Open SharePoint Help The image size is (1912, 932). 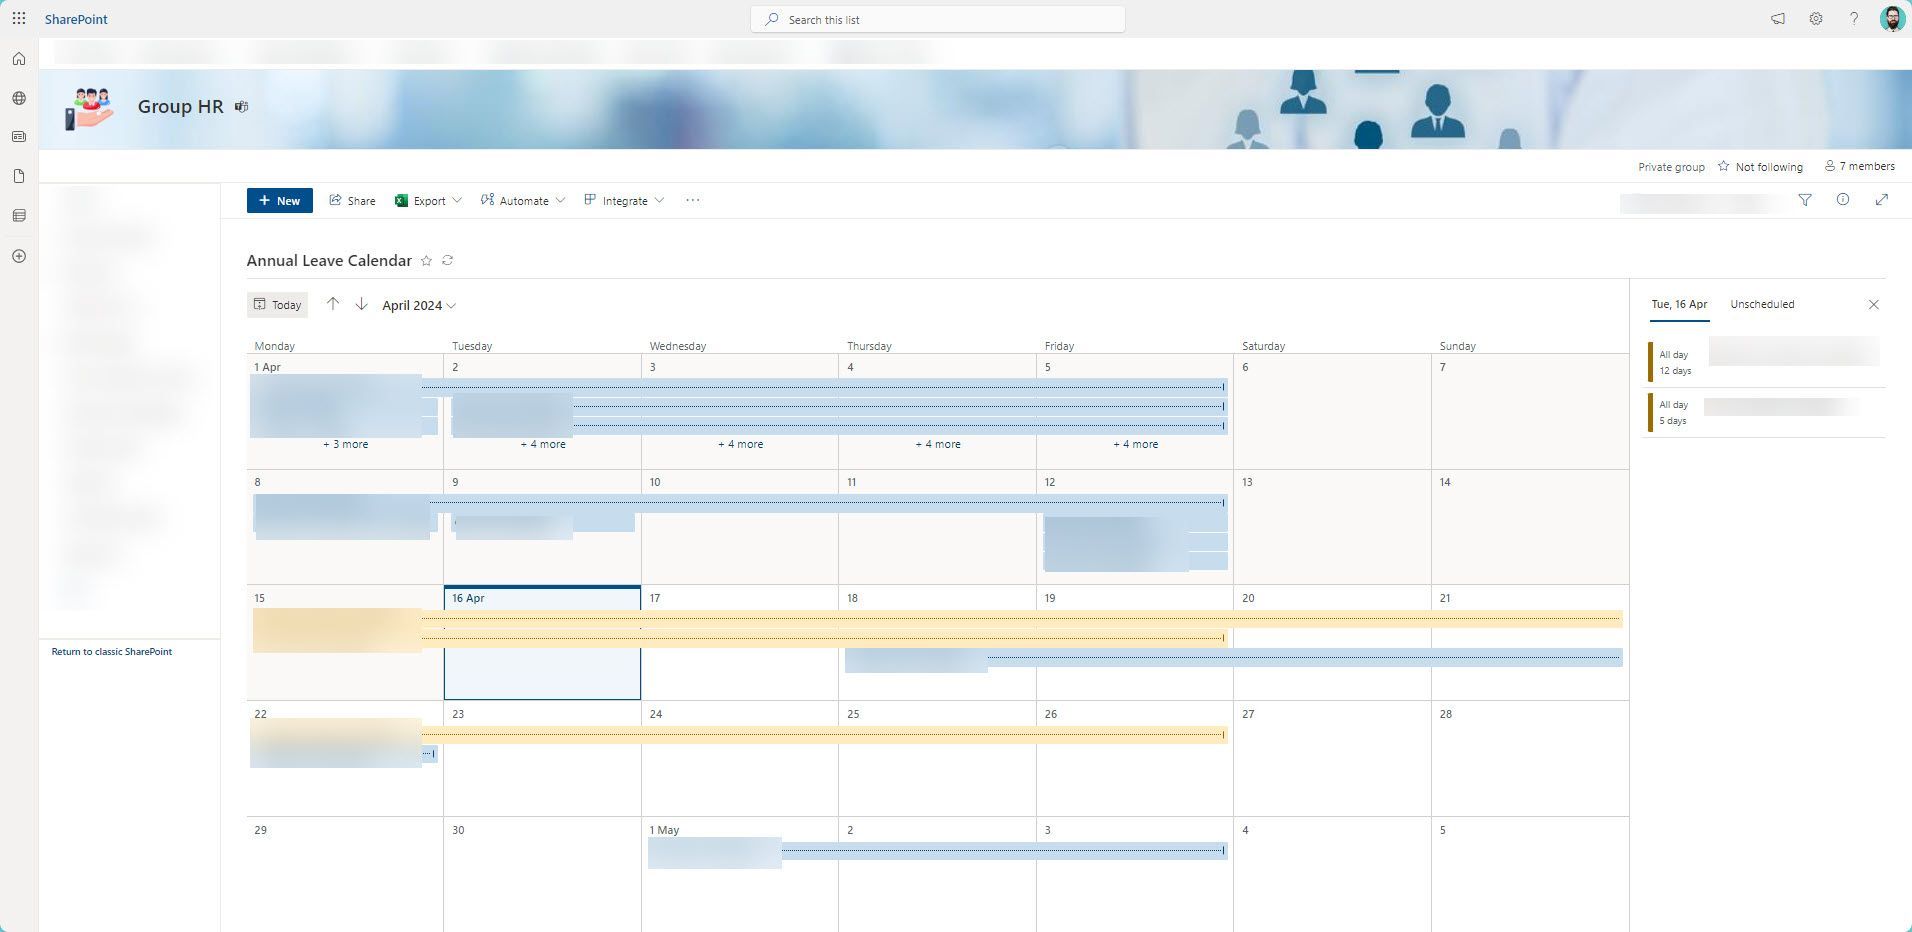click(1855, 18)
